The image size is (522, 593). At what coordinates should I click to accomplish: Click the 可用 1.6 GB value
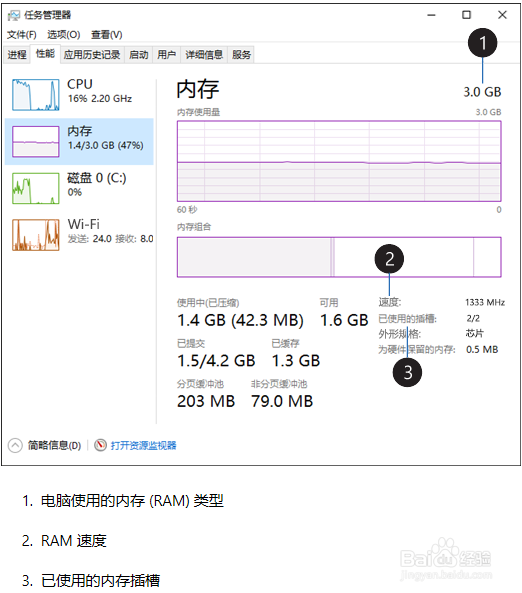(344, 320)
